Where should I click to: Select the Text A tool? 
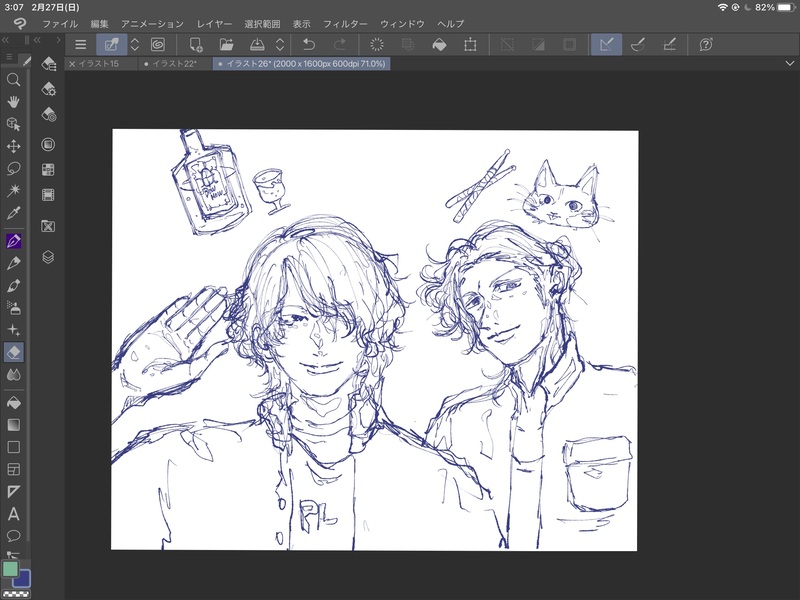[14, 514]
